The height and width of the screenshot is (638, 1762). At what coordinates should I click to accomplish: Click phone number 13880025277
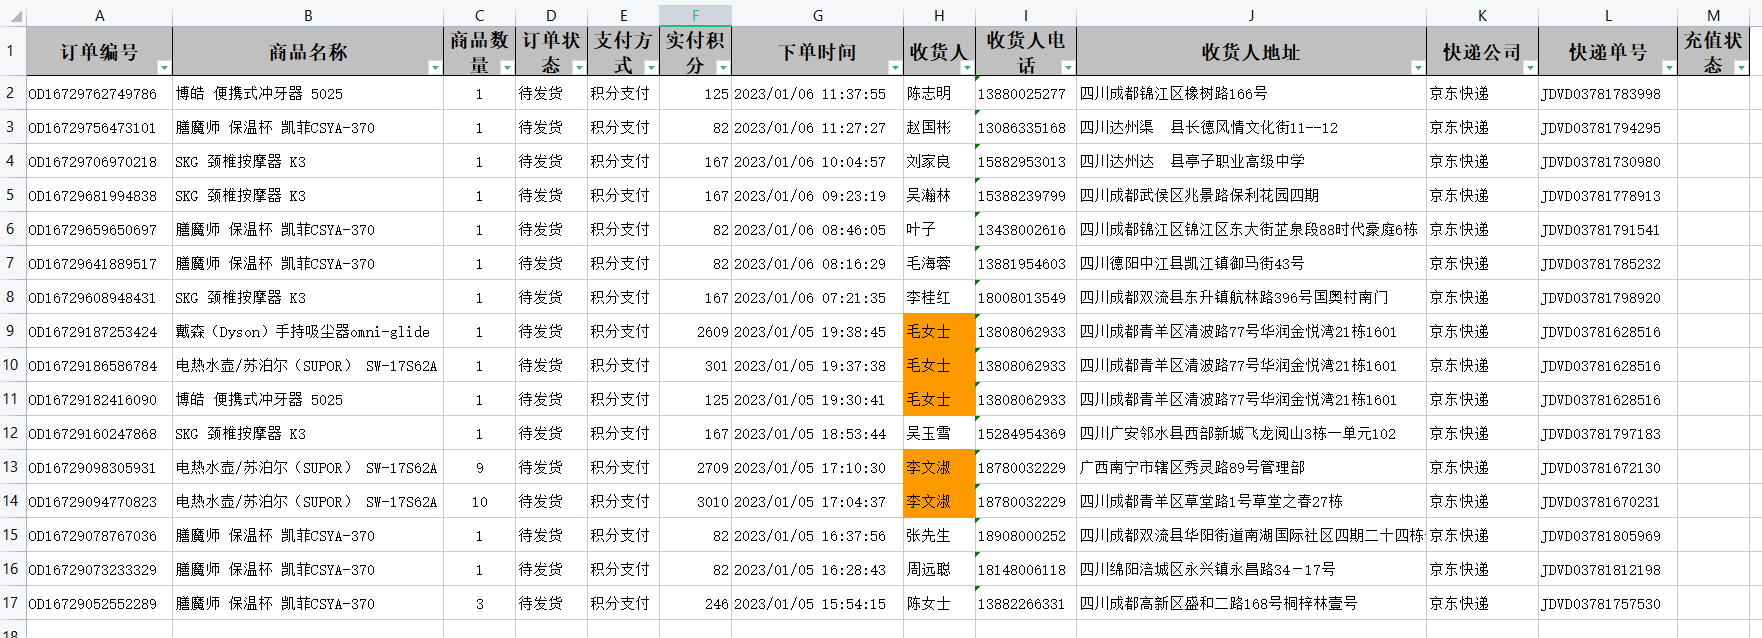pos(1022,94)
